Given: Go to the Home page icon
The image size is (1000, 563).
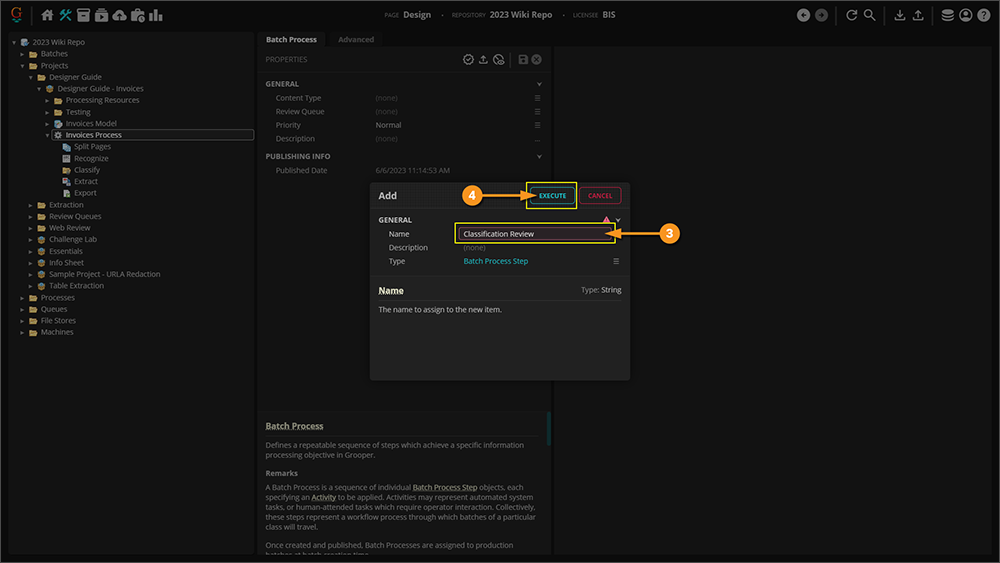Looking at the screenshot, I should point(47,15).
